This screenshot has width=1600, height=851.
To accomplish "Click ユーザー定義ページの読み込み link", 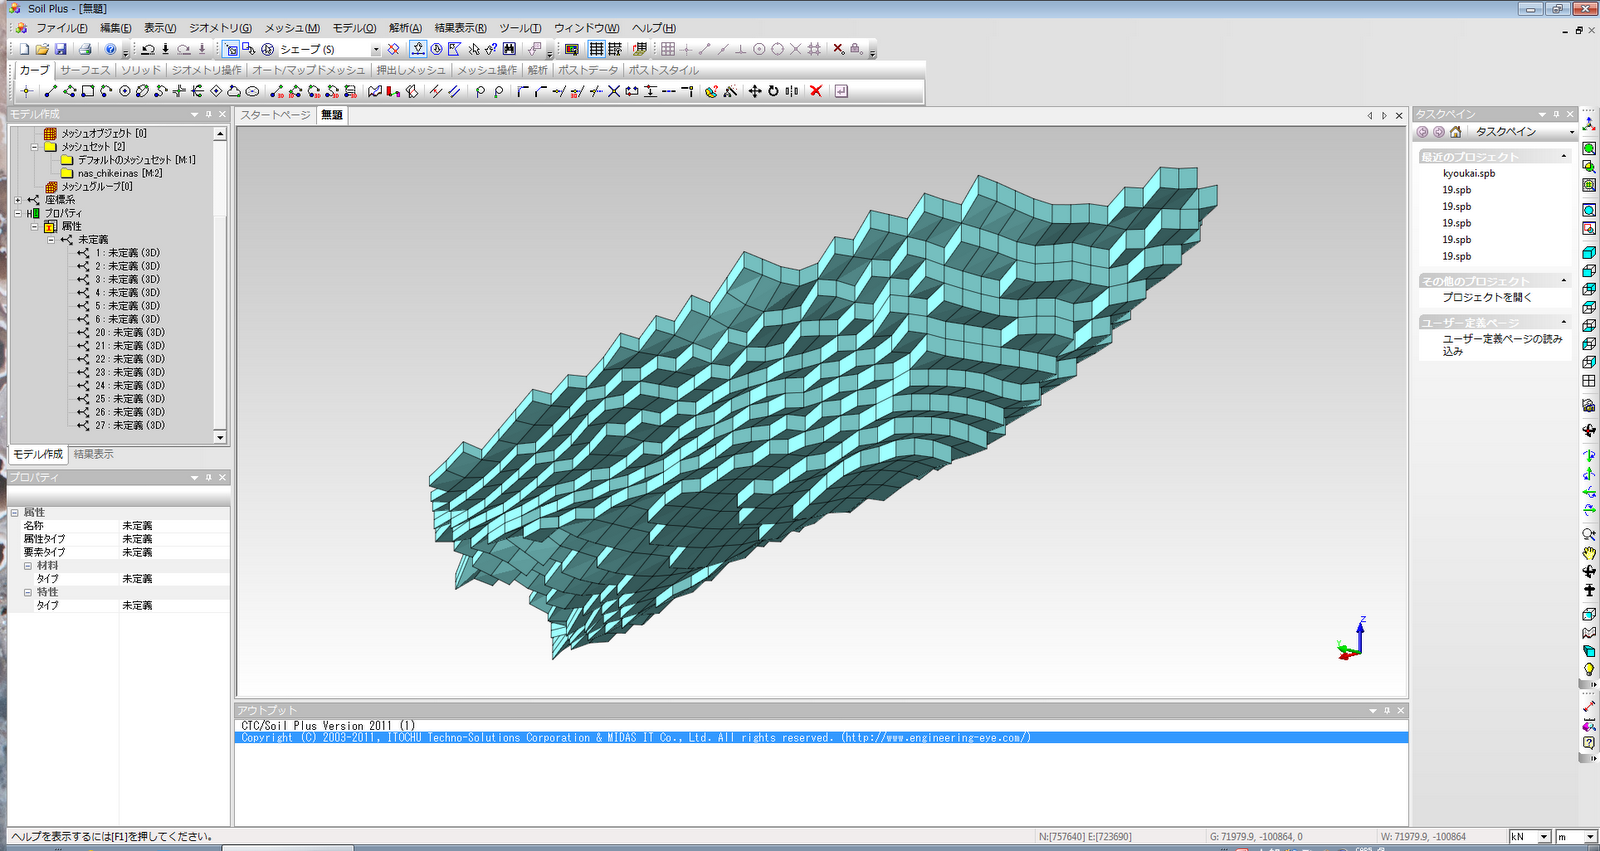I will (1502, 345).
